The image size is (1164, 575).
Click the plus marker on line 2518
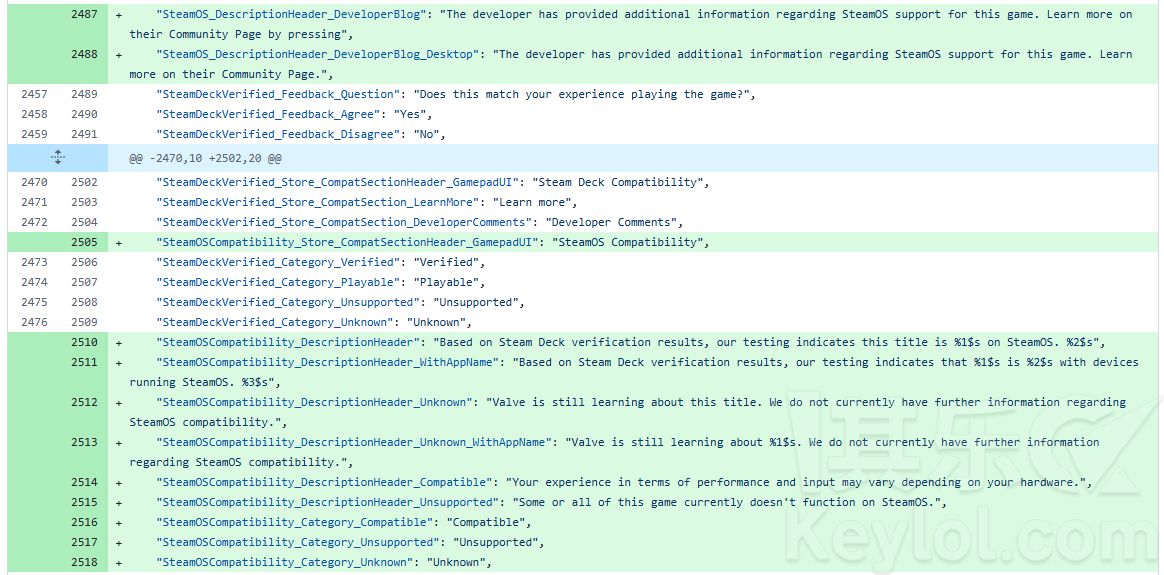click(119, 562)
